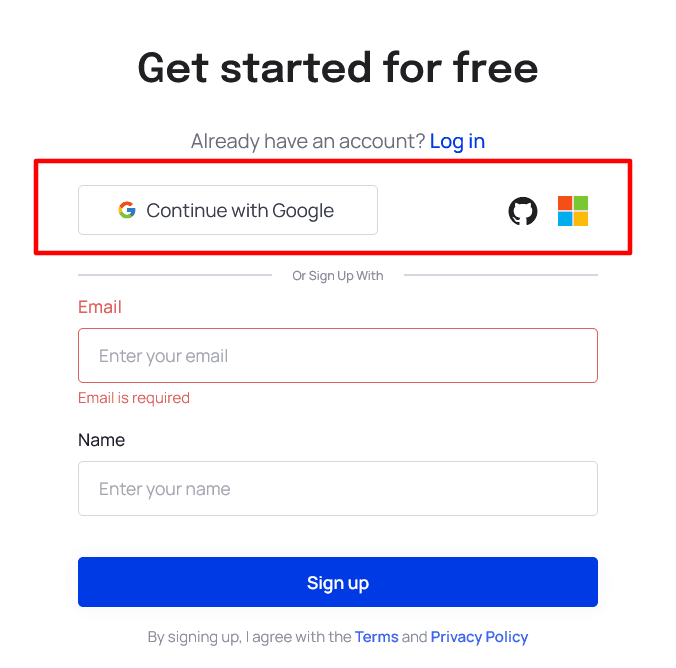Image resolution: width=676 pixels, height=668 pixels.
Task: Click the divider line left of 'Or Sign Up With'
Action: pyautogui.click(x=175, y=275)
